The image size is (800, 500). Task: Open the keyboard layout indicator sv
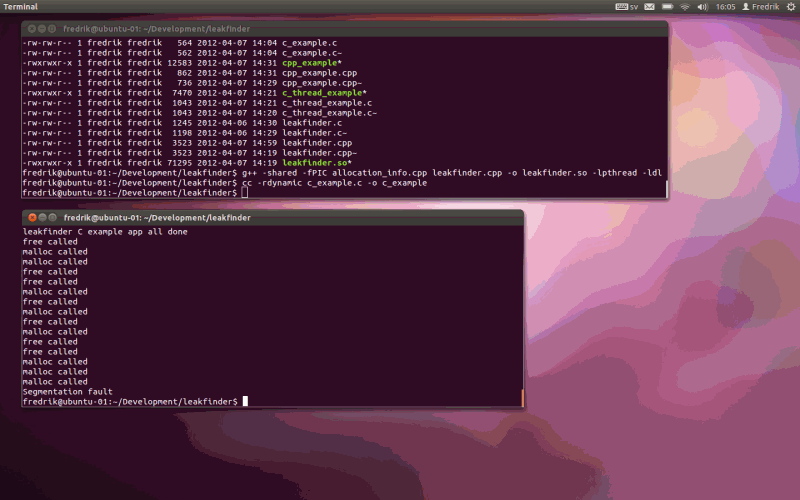[x=627, y=7]
